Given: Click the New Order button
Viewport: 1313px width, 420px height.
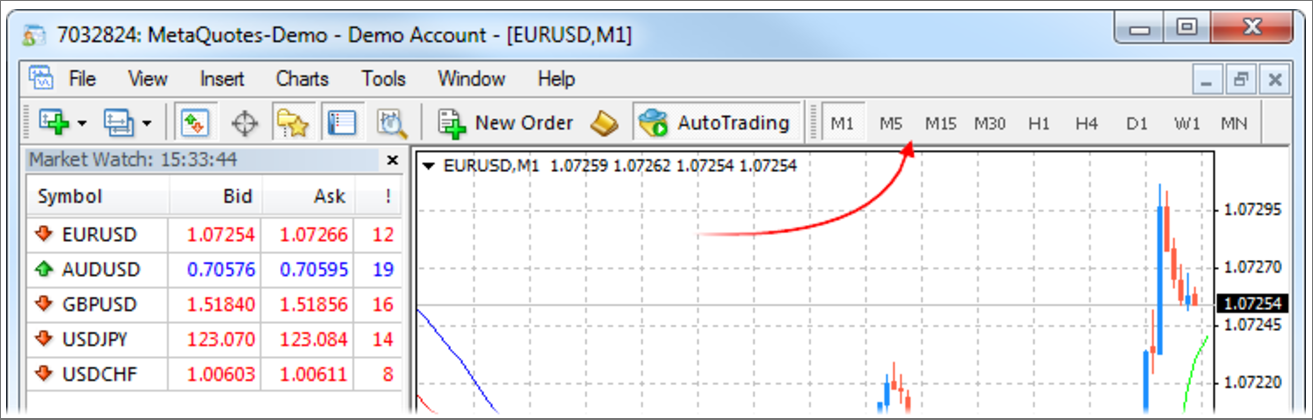Looking at the screenshot, I should pos(506,123).
